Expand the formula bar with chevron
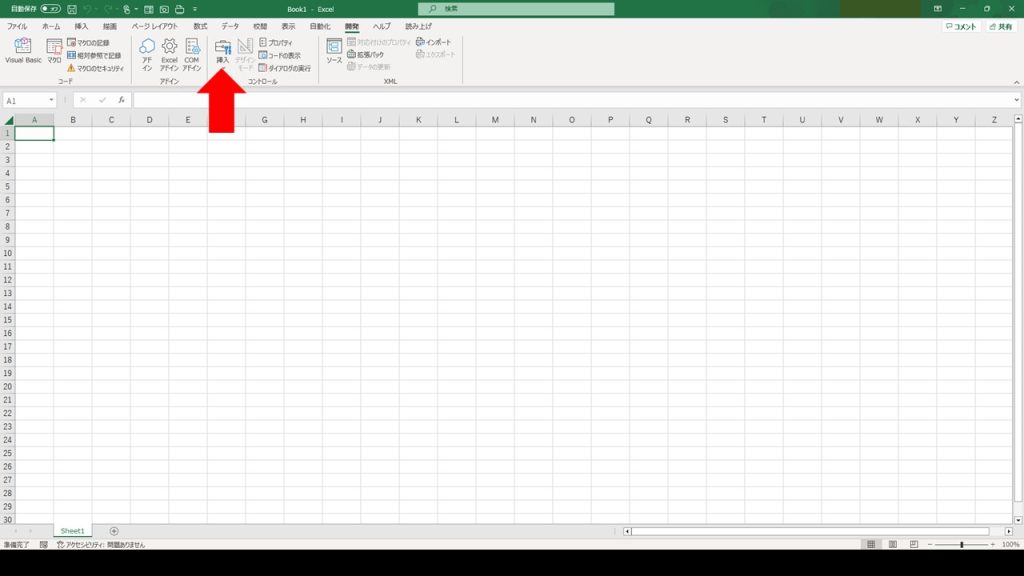 coord(1017,100)
